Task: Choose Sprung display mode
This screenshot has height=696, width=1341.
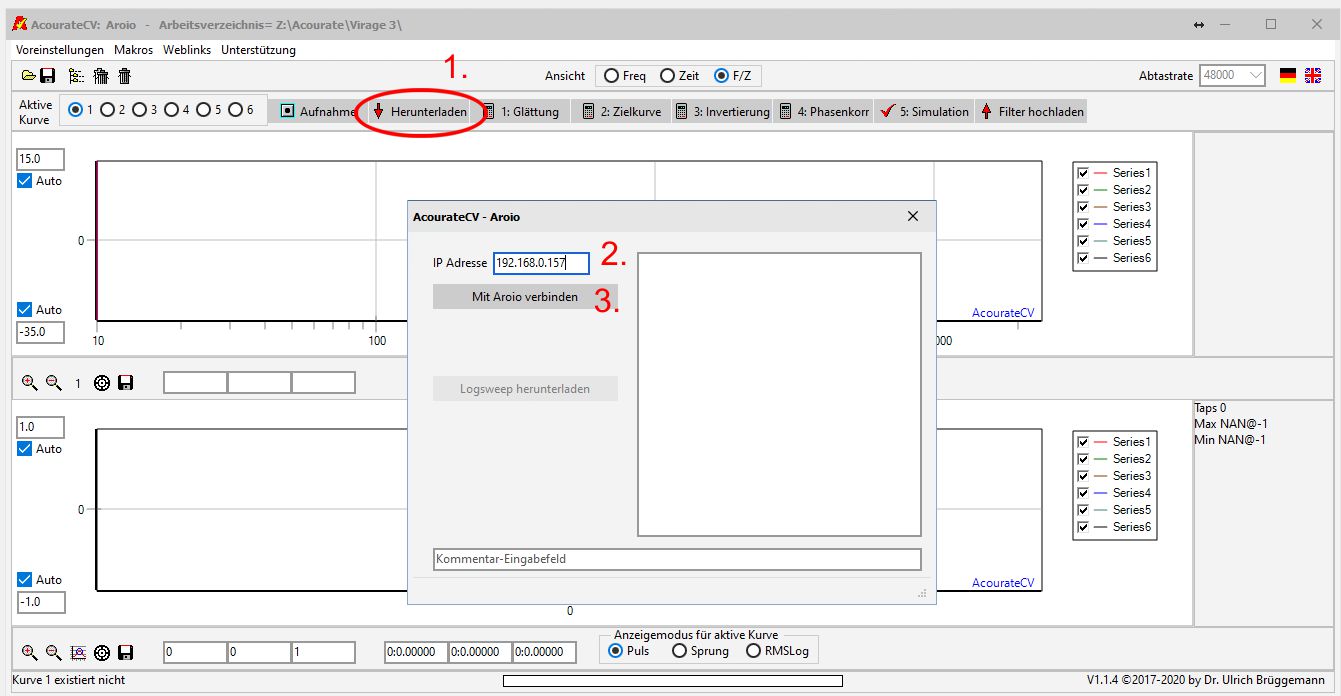Action: [701, 651]
